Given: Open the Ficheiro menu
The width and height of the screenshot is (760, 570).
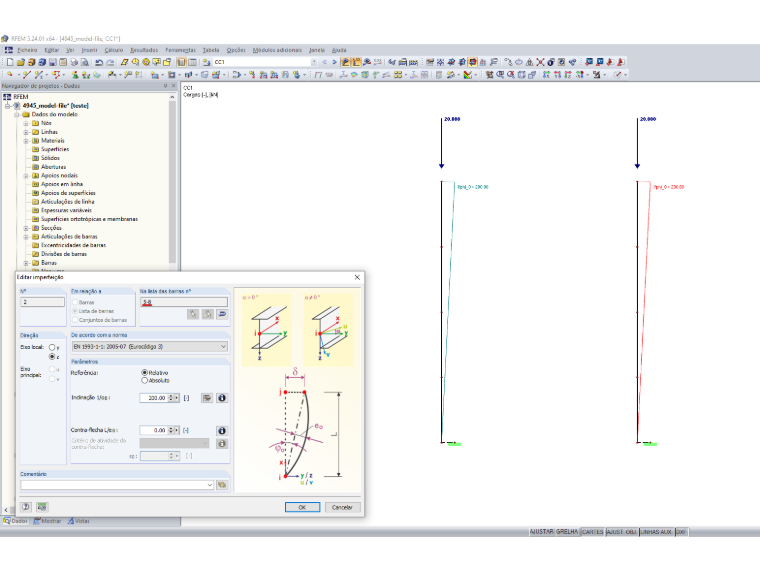Looking at the screenshot, I should 27,50.
